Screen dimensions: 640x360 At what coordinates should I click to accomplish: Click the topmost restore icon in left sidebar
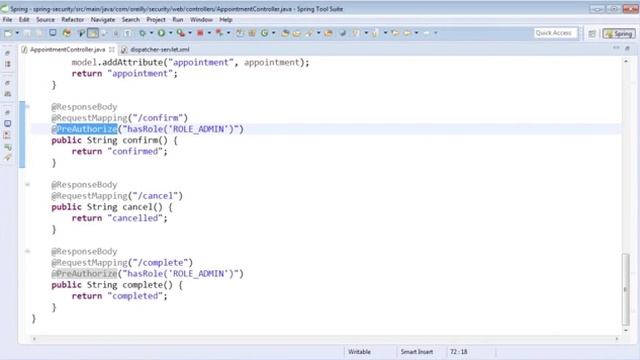(8, 53)
